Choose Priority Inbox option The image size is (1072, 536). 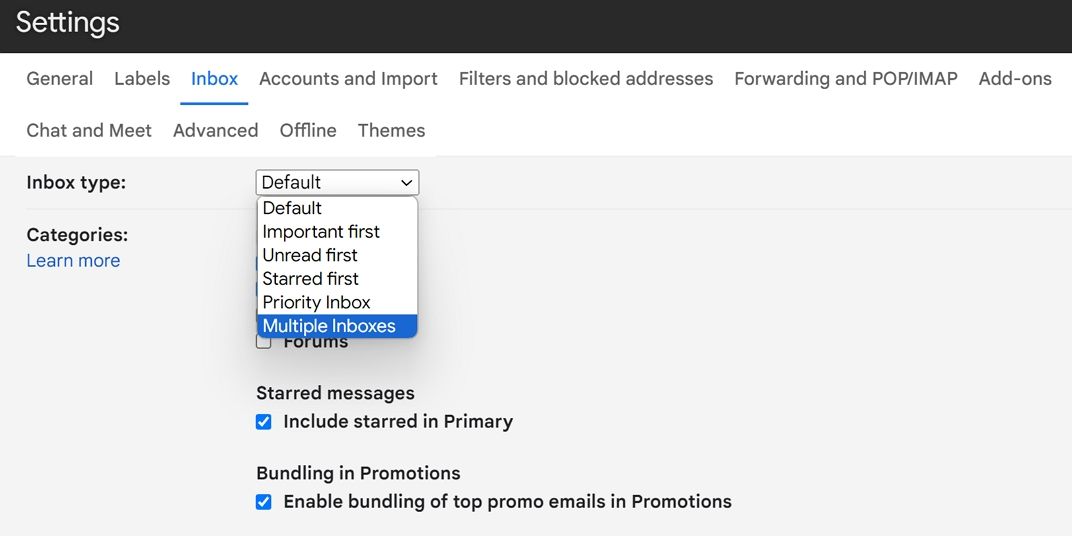[x=316, y=302]
